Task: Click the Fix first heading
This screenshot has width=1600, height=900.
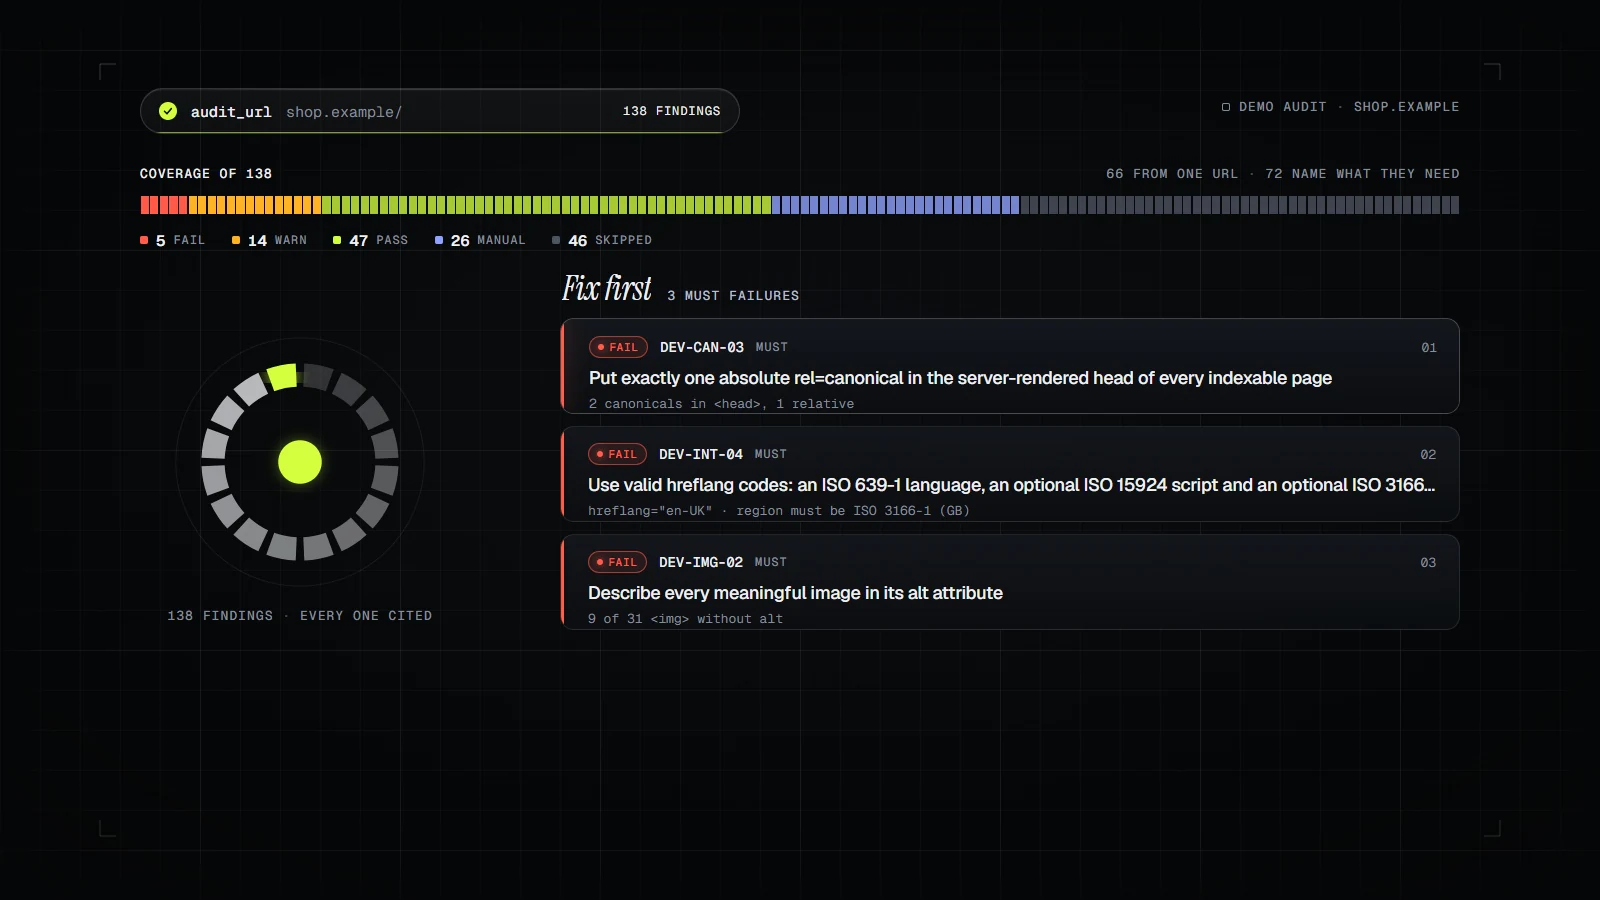Action: 606,288
